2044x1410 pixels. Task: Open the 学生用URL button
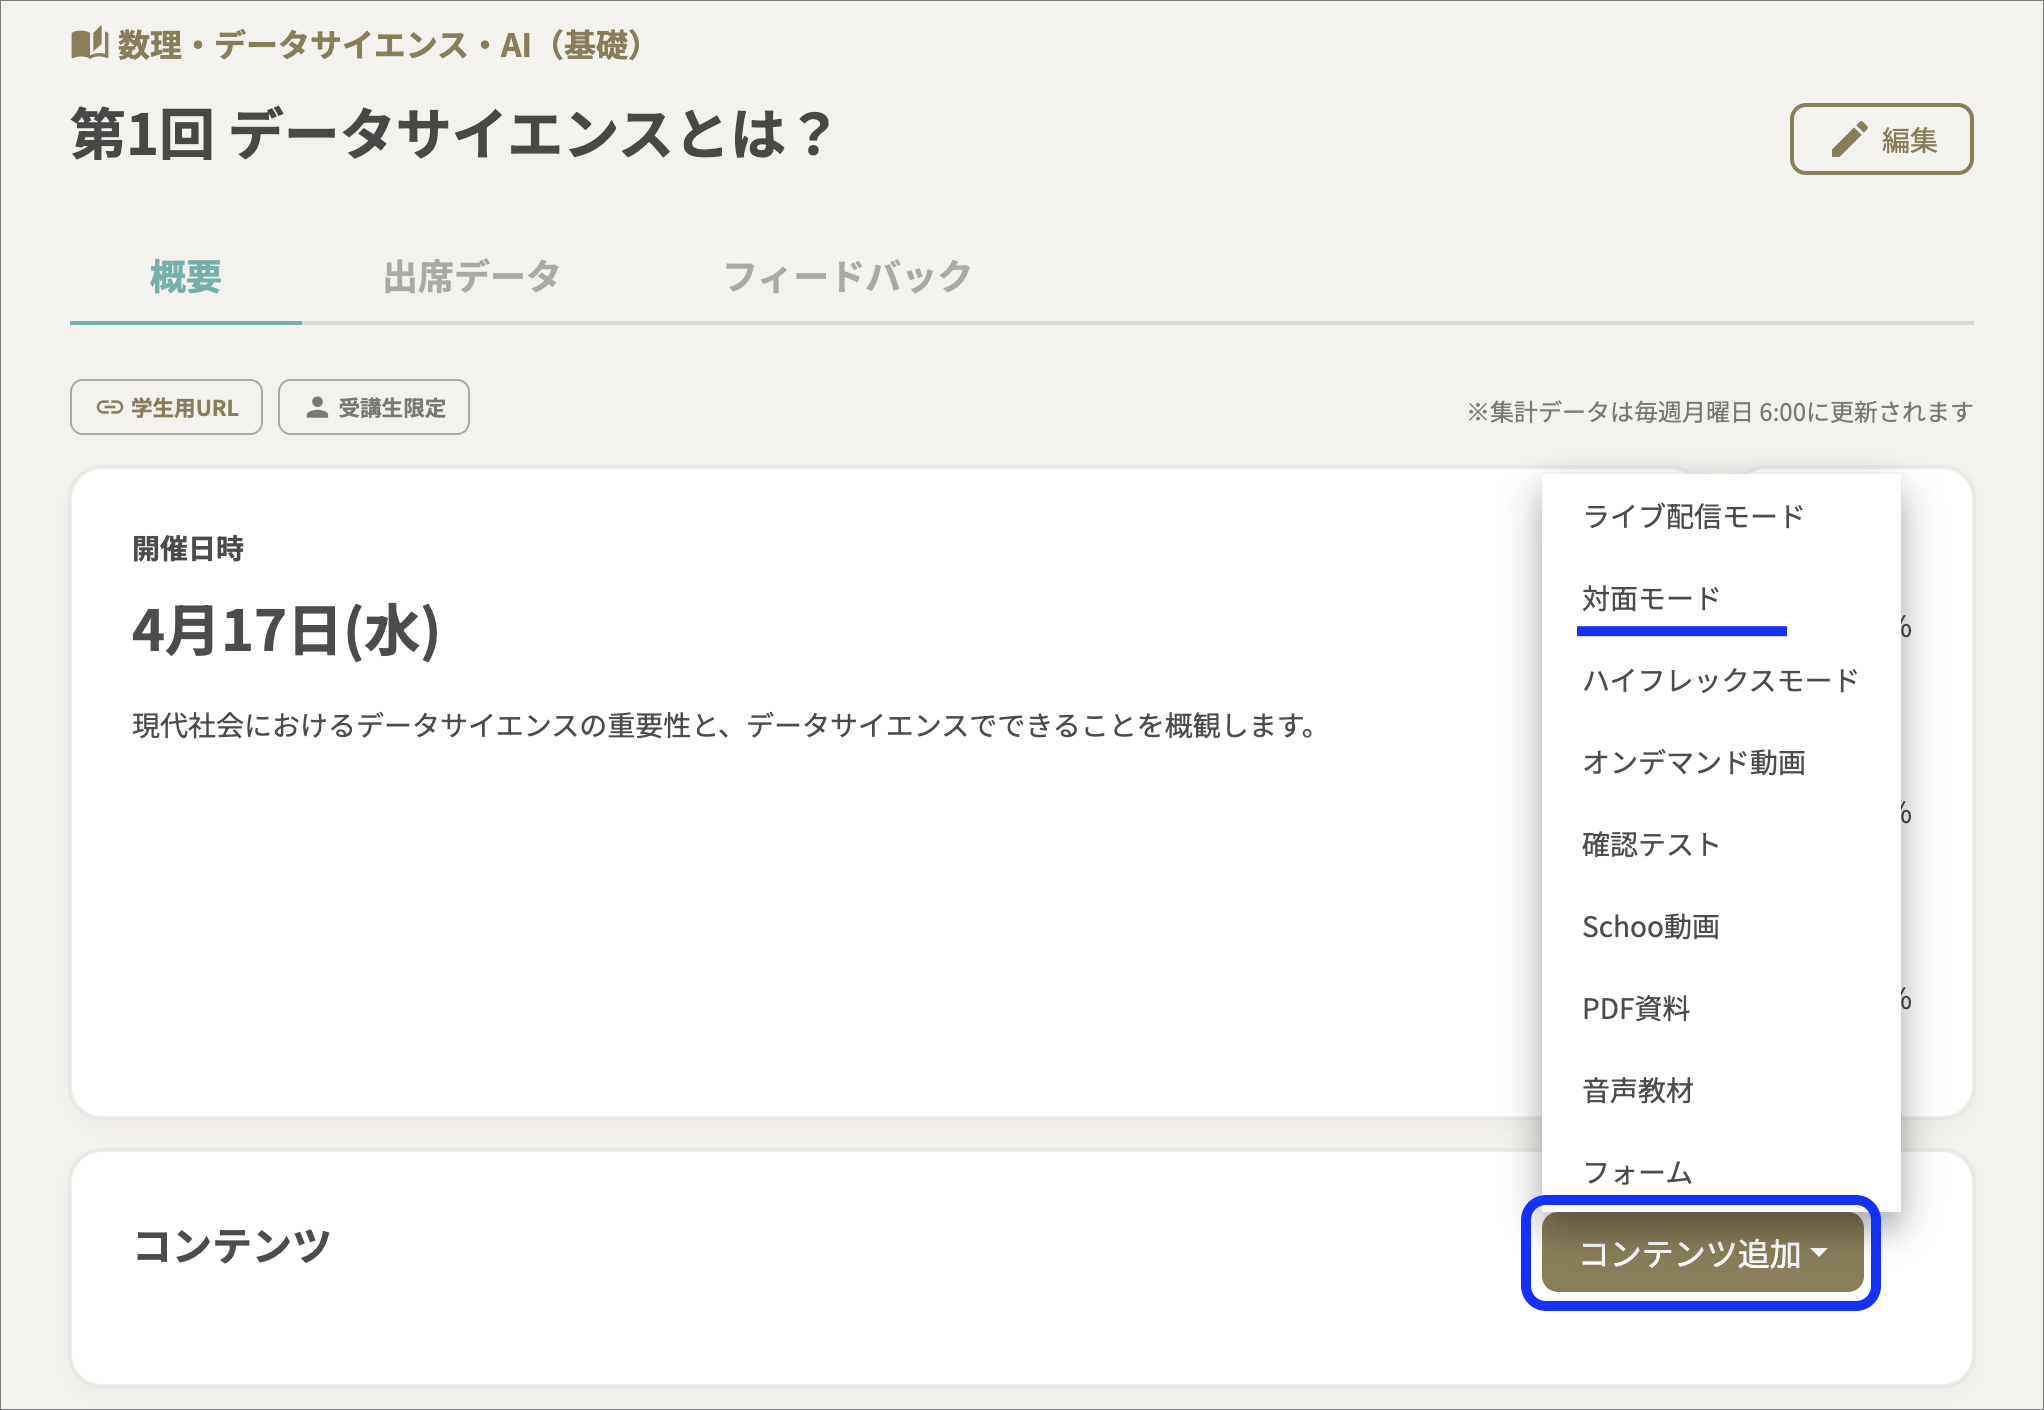pyautogui.click(x=166, y=407)
